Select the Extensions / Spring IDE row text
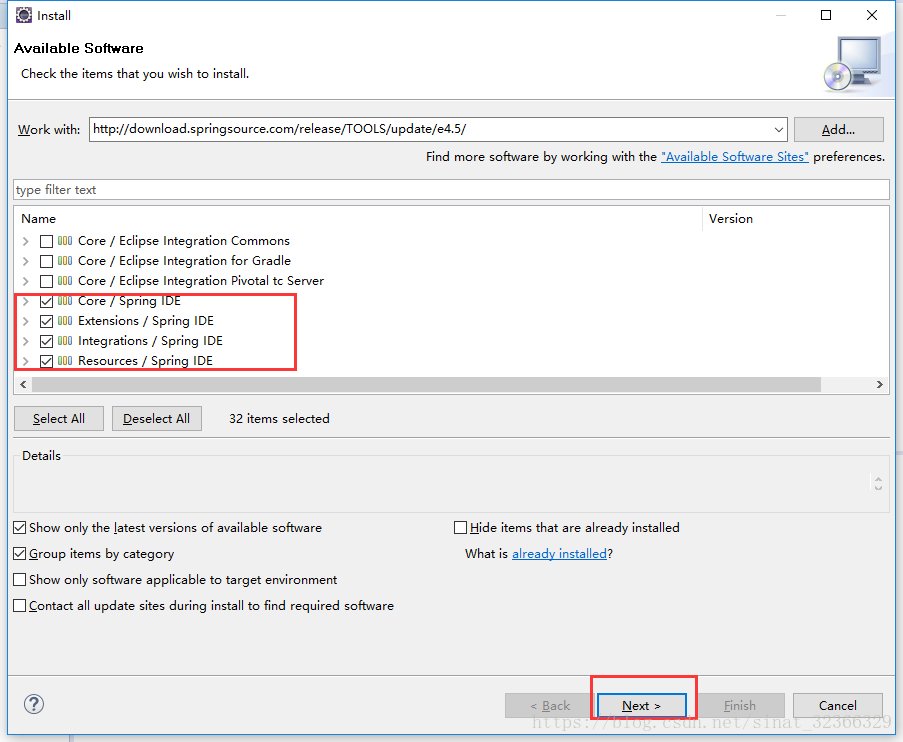 (x=146, y=321)
